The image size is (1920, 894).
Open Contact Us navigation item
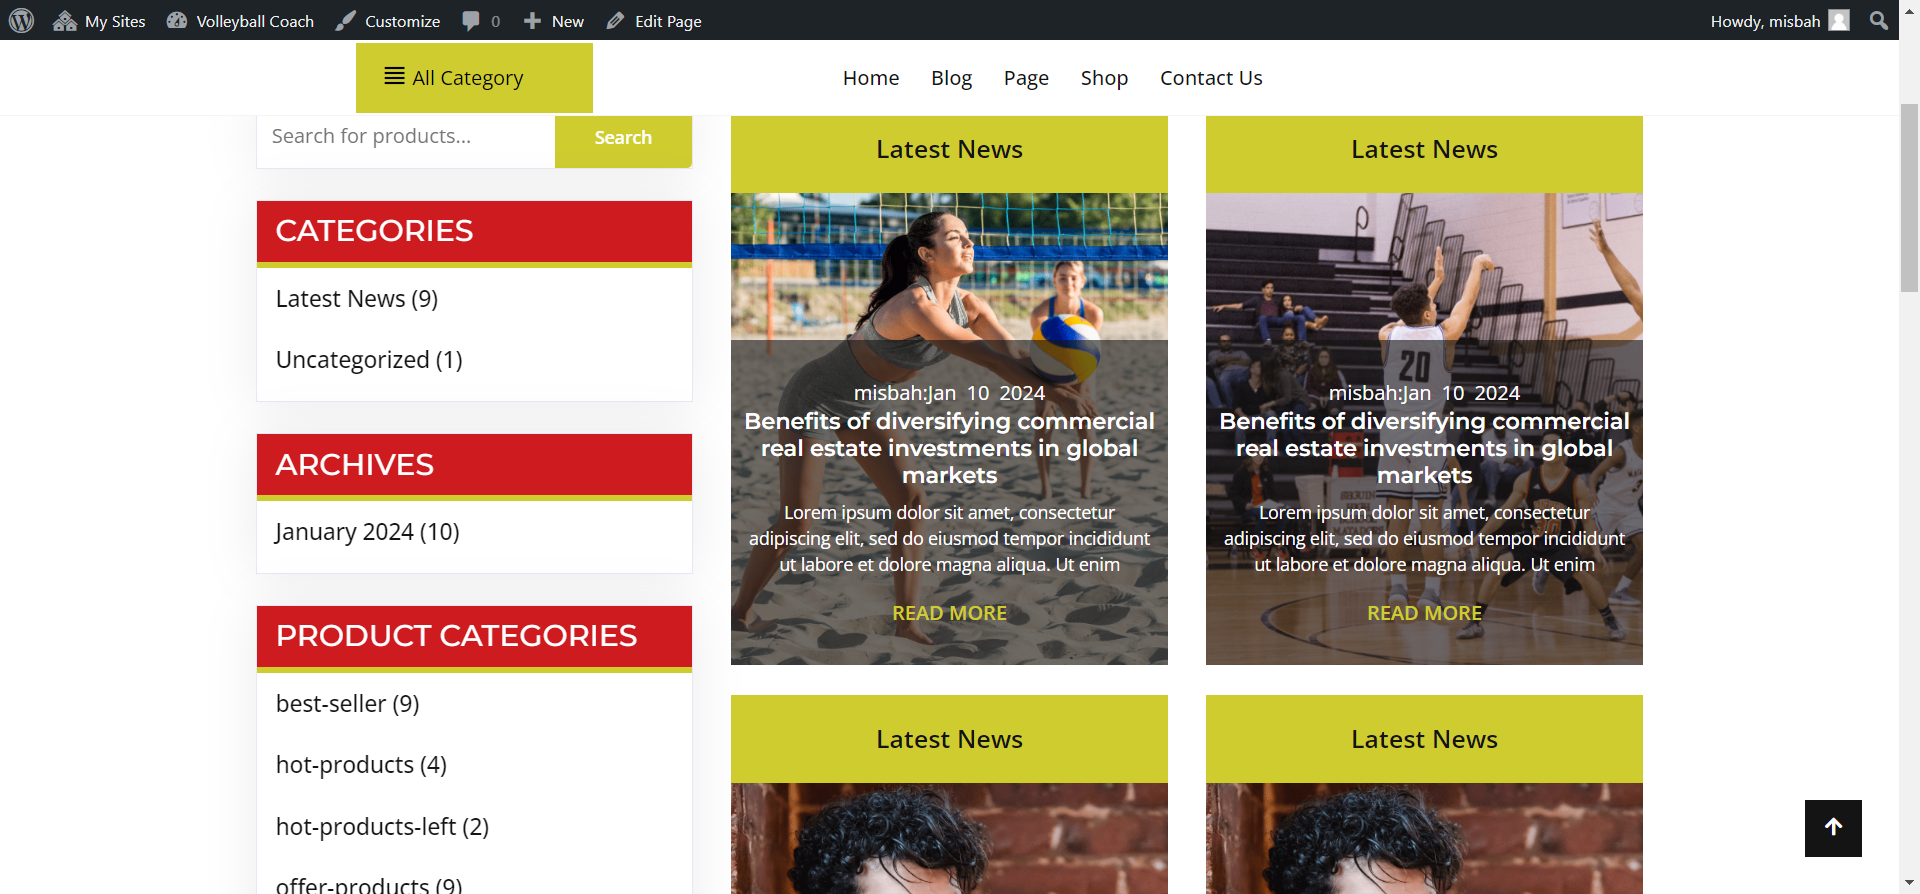1211,78
